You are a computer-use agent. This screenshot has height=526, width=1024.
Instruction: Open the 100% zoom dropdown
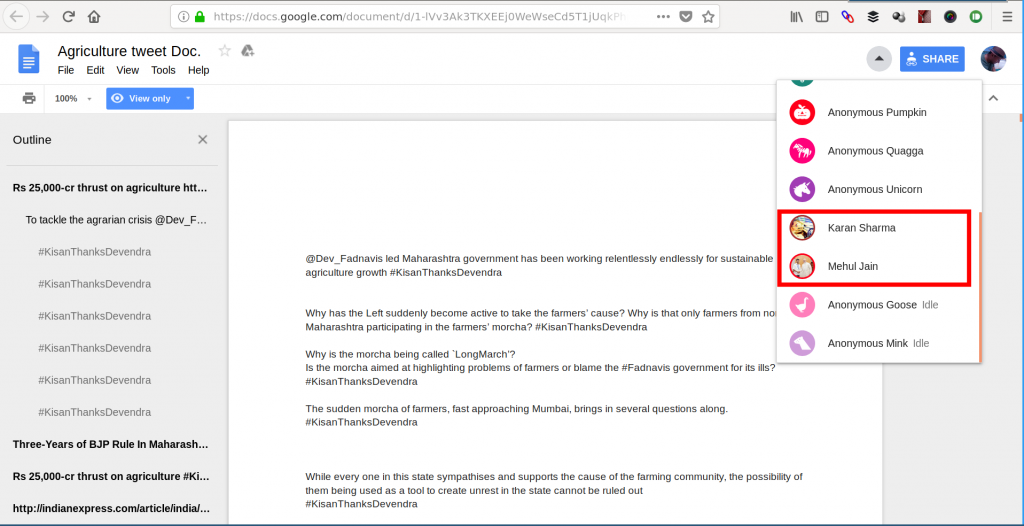72,99
